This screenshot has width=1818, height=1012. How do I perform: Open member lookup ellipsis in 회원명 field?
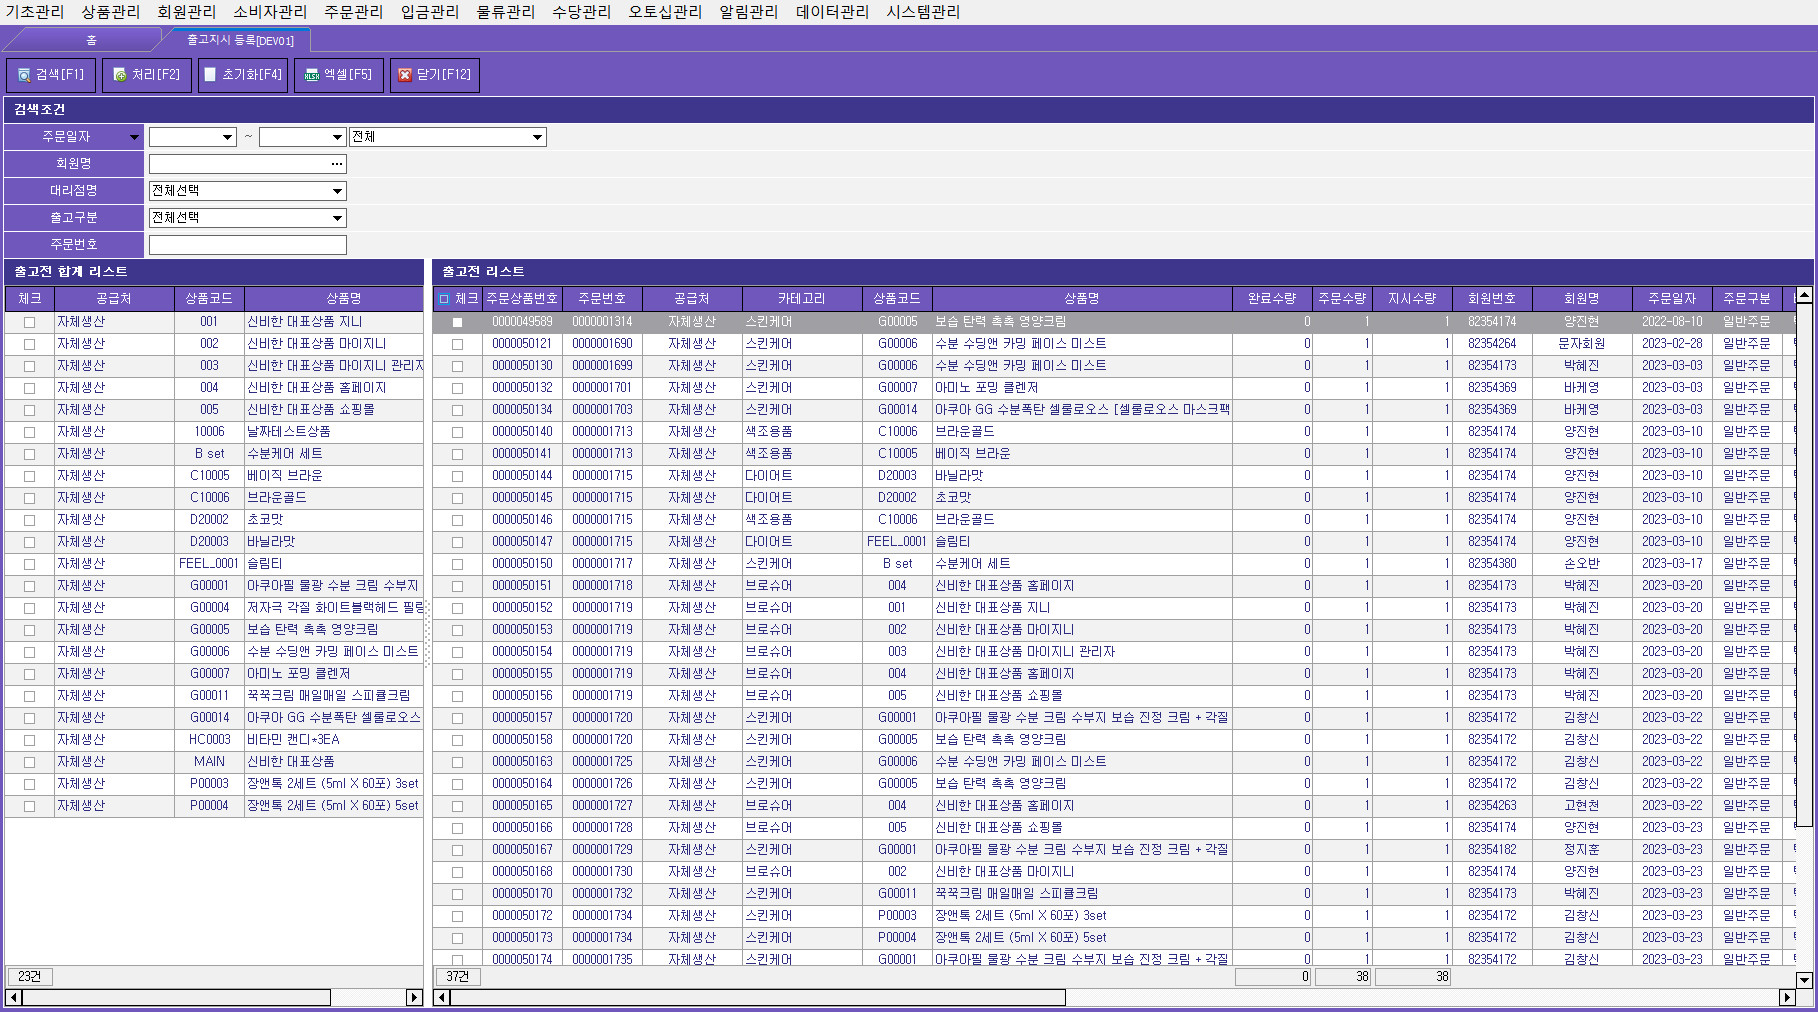pos(337,164)
